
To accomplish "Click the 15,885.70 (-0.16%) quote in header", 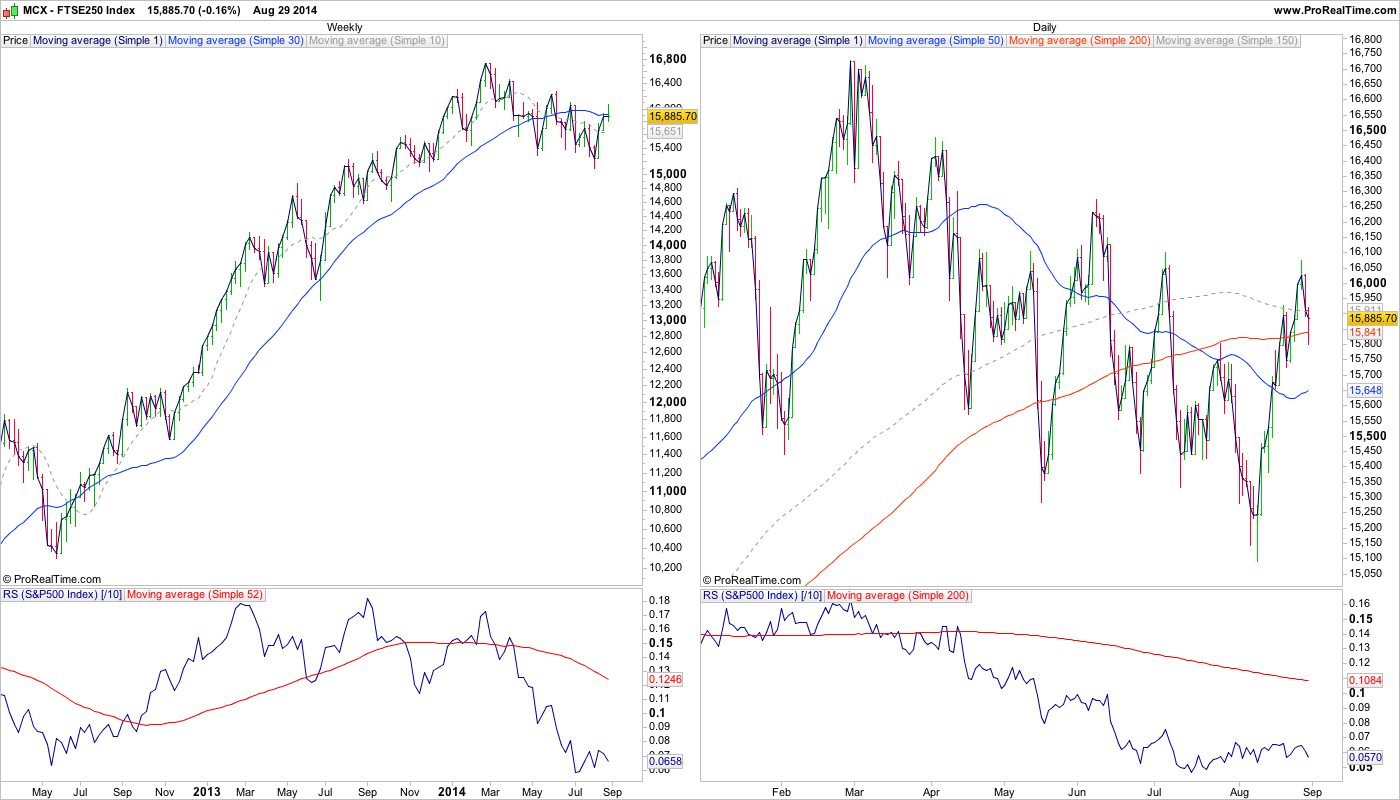I will [x=193, y=9].
